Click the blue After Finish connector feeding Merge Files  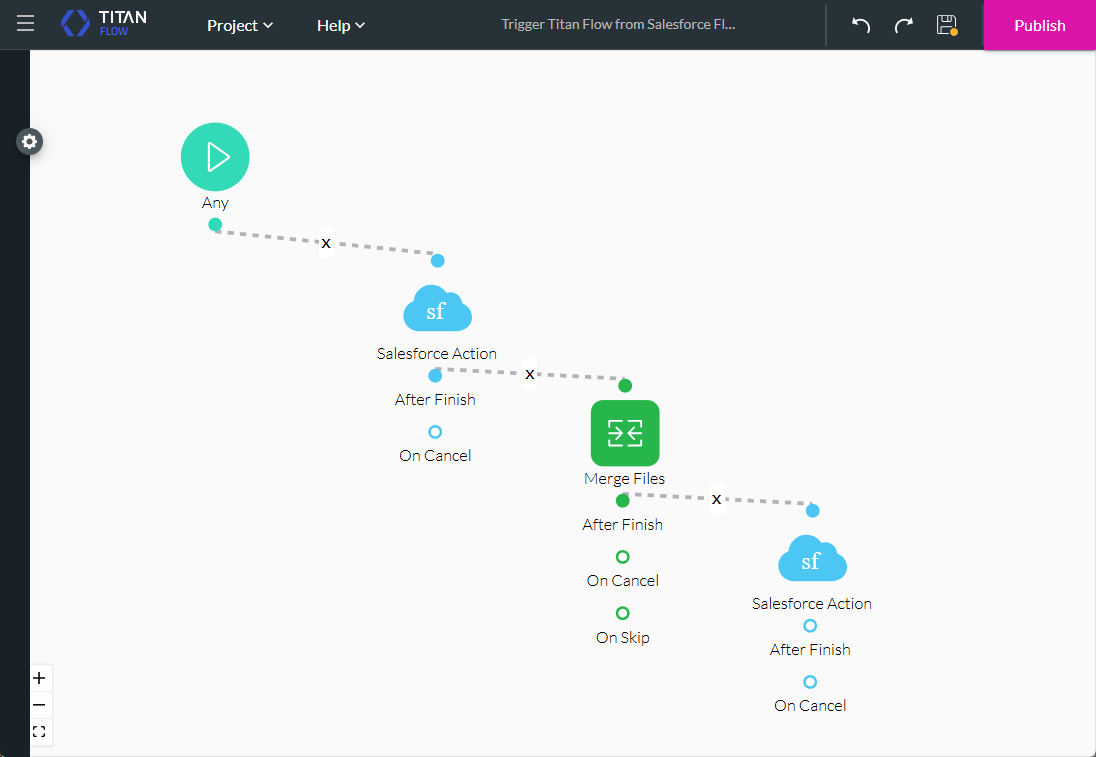[435, 376]
